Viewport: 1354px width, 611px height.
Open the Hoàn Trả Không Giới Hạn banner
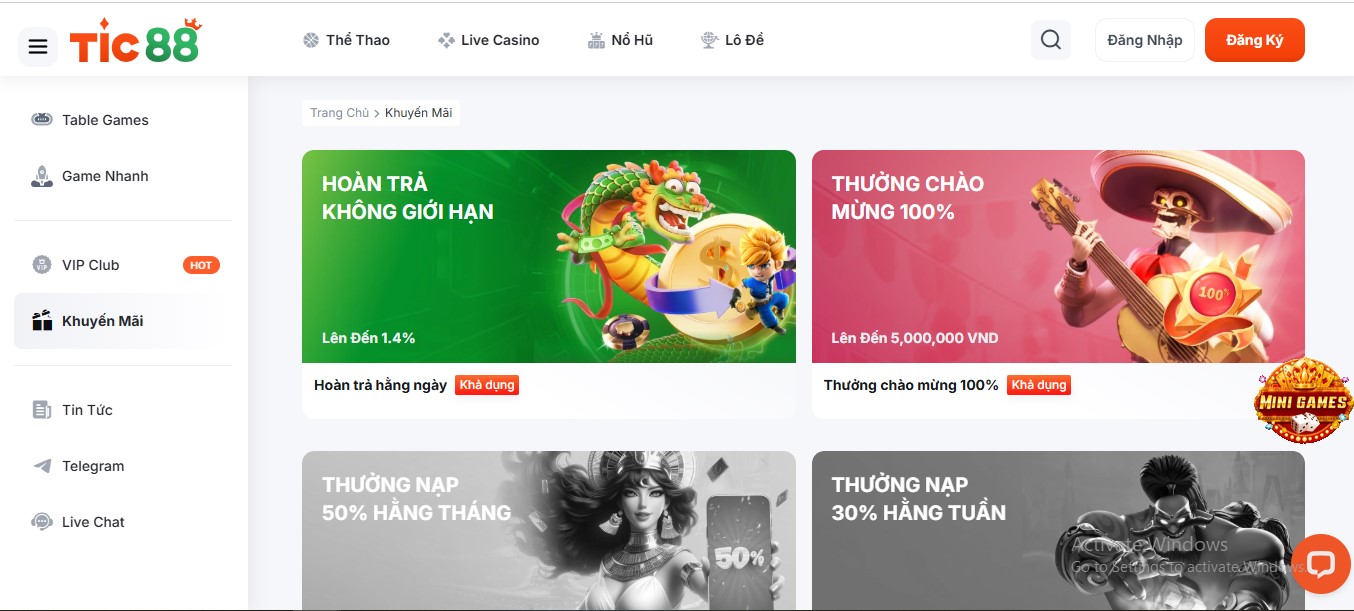[x=549, y=256]
